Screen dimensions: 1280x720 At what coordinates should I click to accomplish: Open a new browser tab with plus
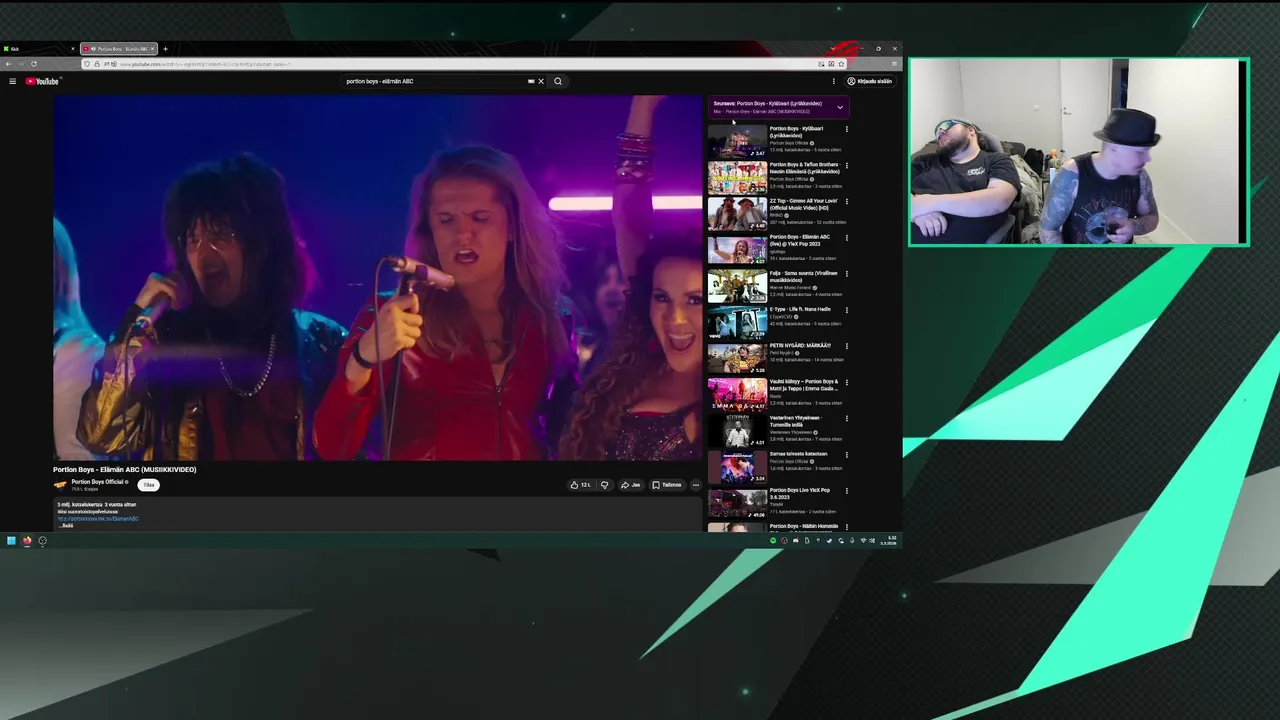(166, 49)
